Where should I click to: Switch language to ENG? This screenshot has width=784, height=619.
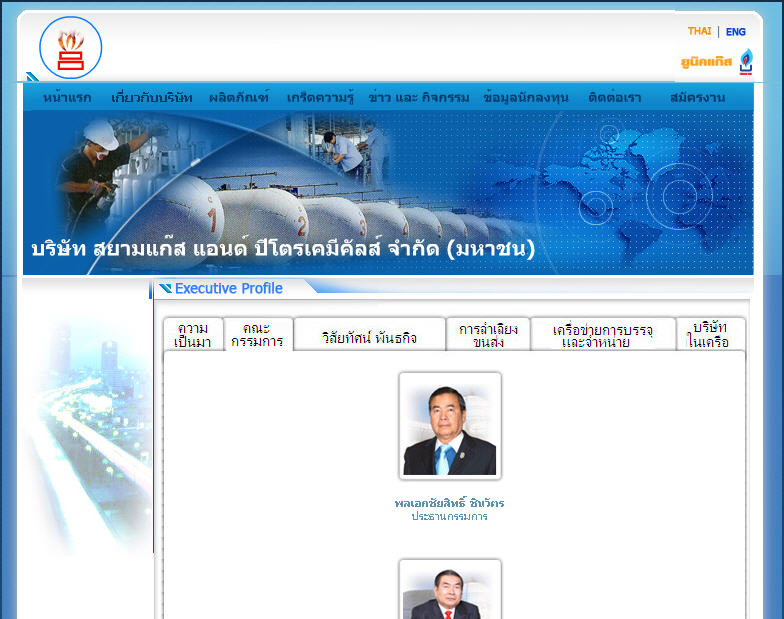[736, 32]
